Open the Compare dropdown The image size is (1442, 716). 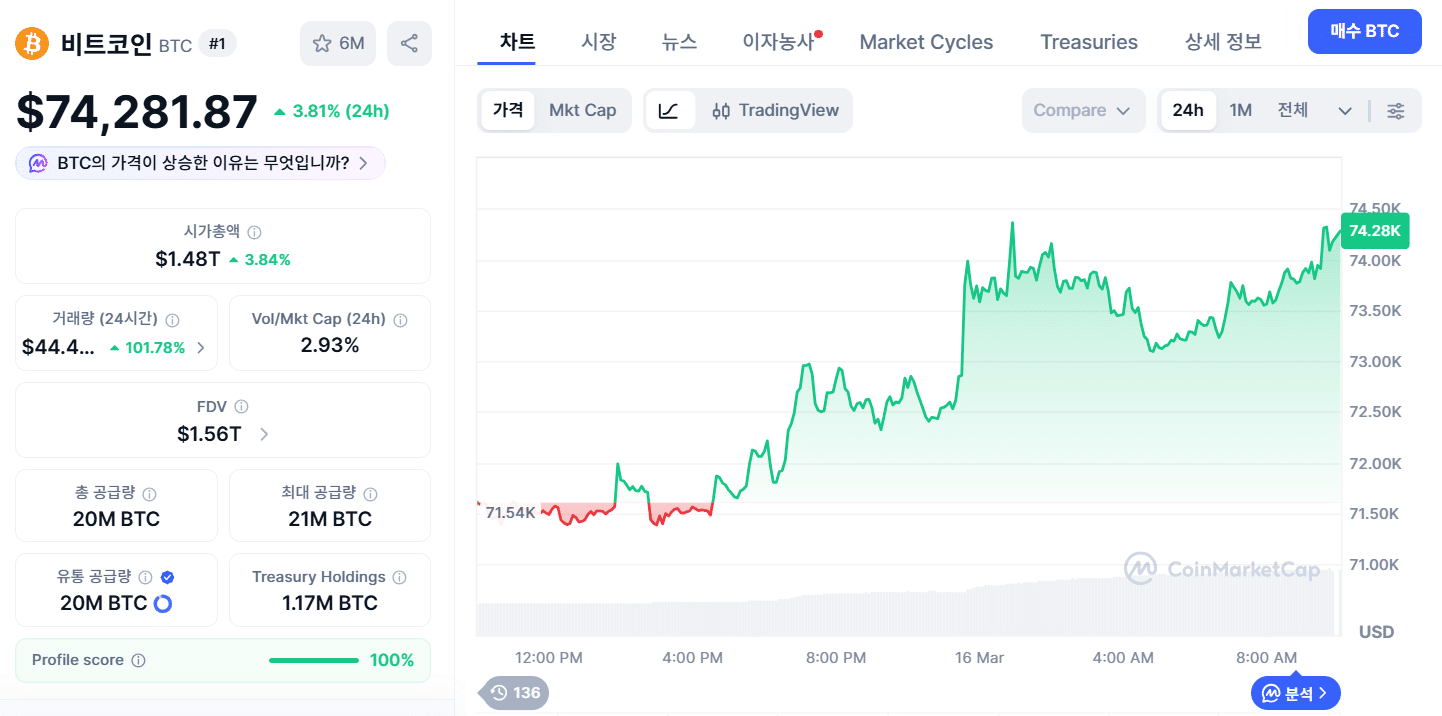tap(1081, 110)
